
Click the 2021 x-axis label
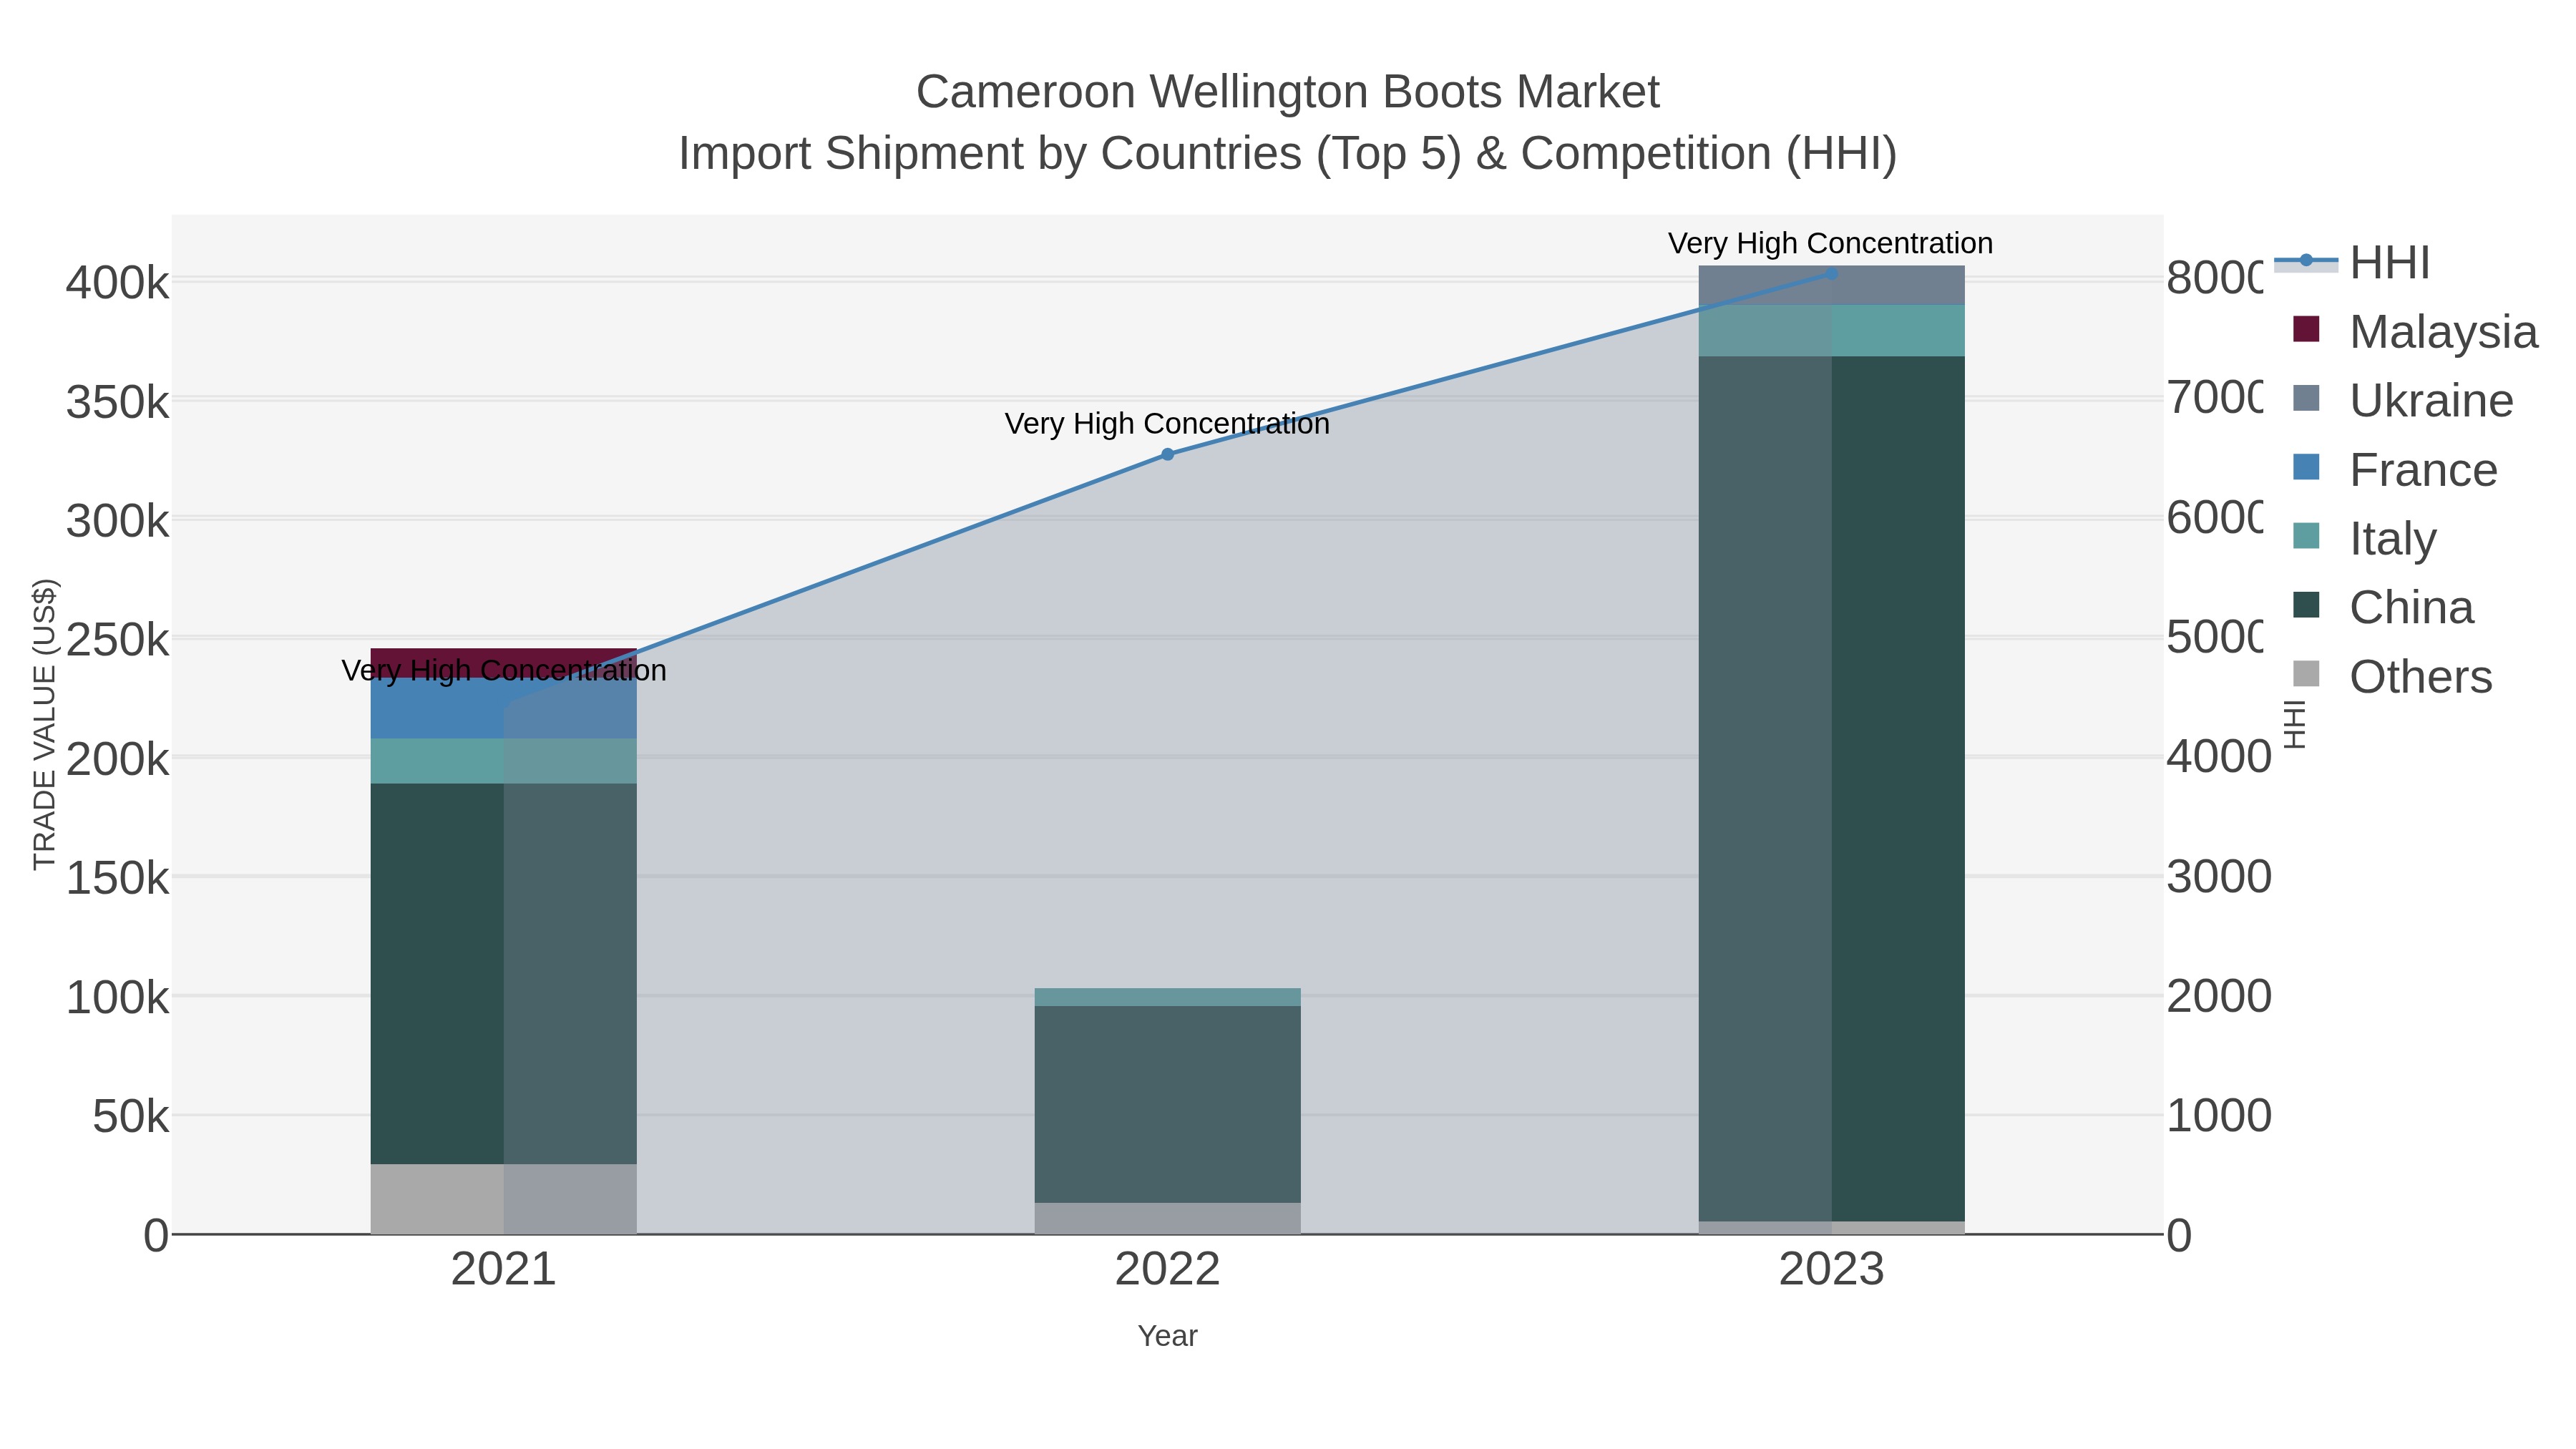pos(504,1270)
